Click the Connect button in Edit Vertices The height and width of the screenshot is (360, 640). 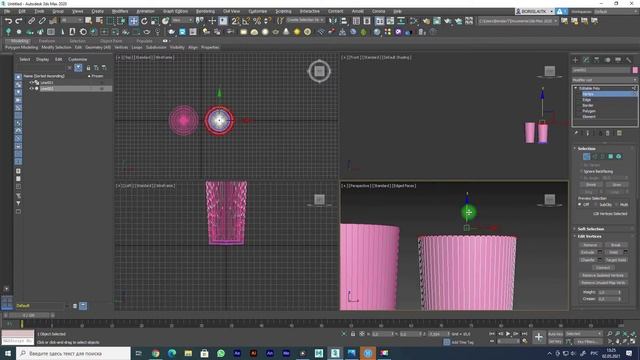[603, 268]
